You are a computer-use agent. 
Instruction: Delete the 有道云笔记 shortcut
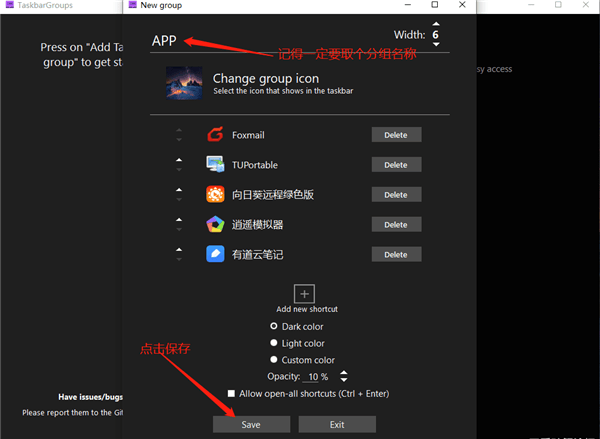coord(396,255)
